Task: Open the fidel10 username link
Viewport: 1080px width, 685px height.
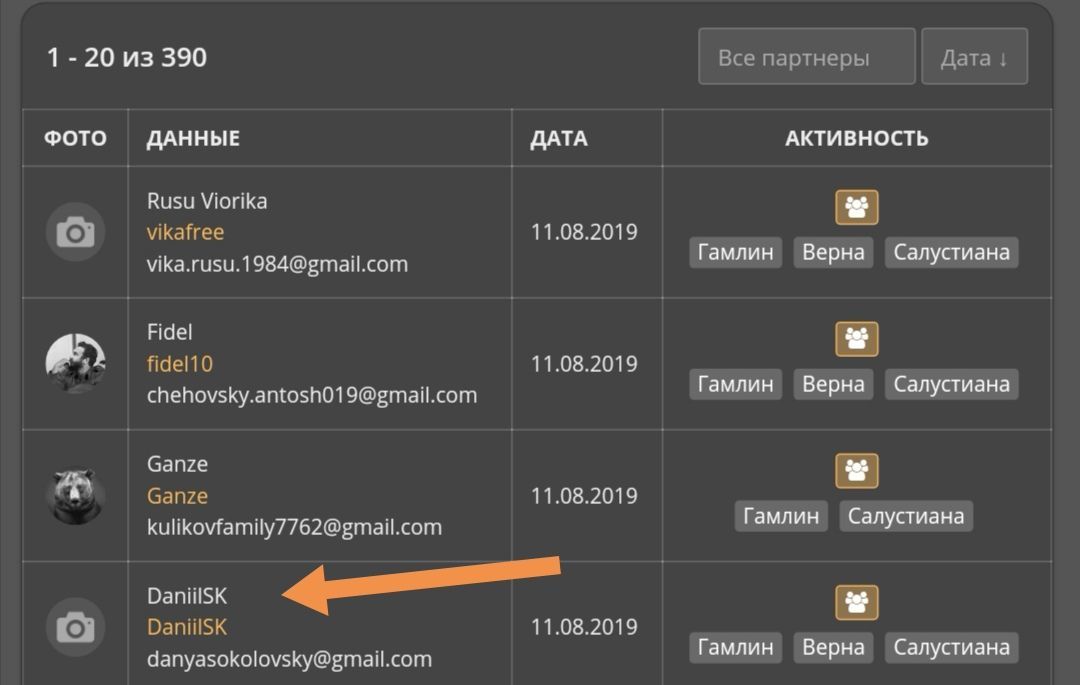Action: (180, 364)
